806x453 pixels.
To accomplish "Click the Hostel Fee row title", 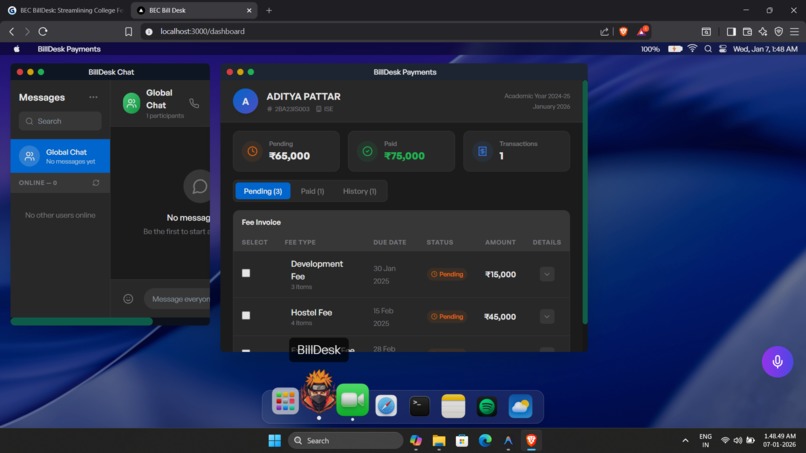I will [312, 313].
